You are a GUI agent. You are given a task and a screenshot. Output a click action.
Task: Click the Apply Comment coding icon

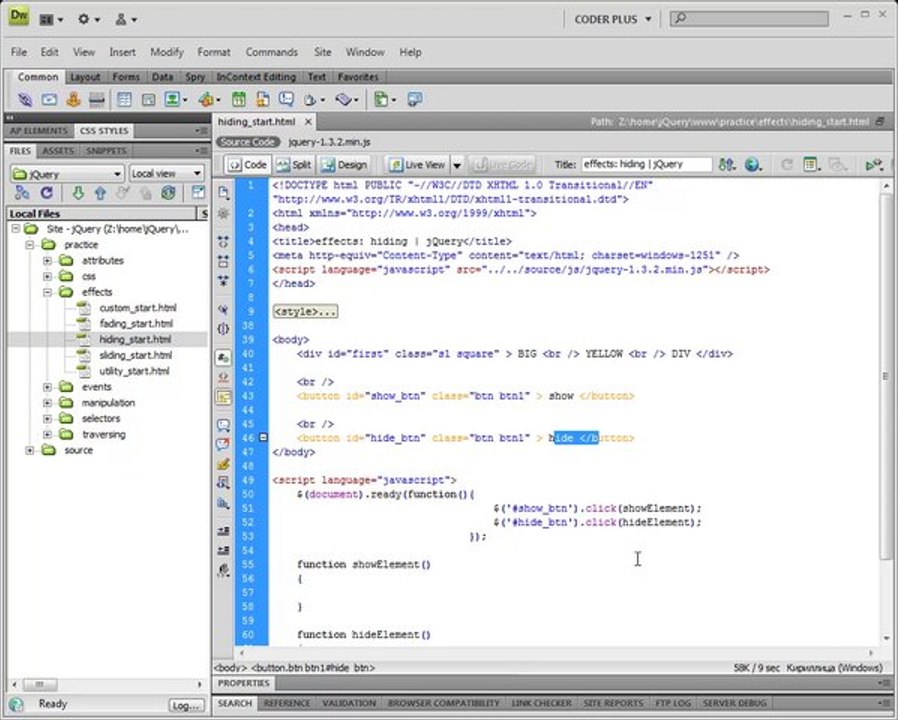pos(223,425)
